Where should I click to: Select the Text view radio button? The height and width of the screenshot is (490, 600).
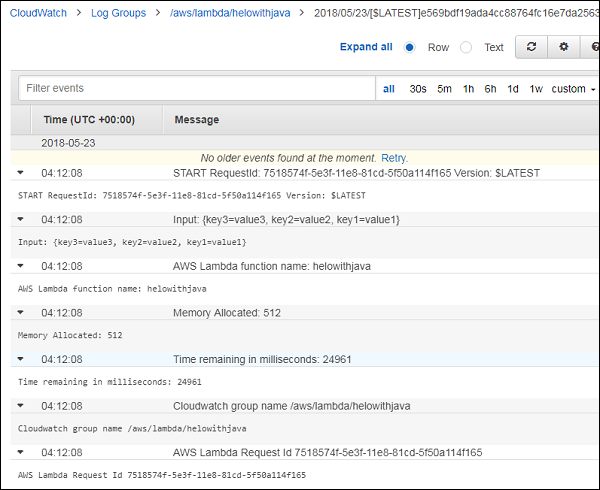(466, 47)
